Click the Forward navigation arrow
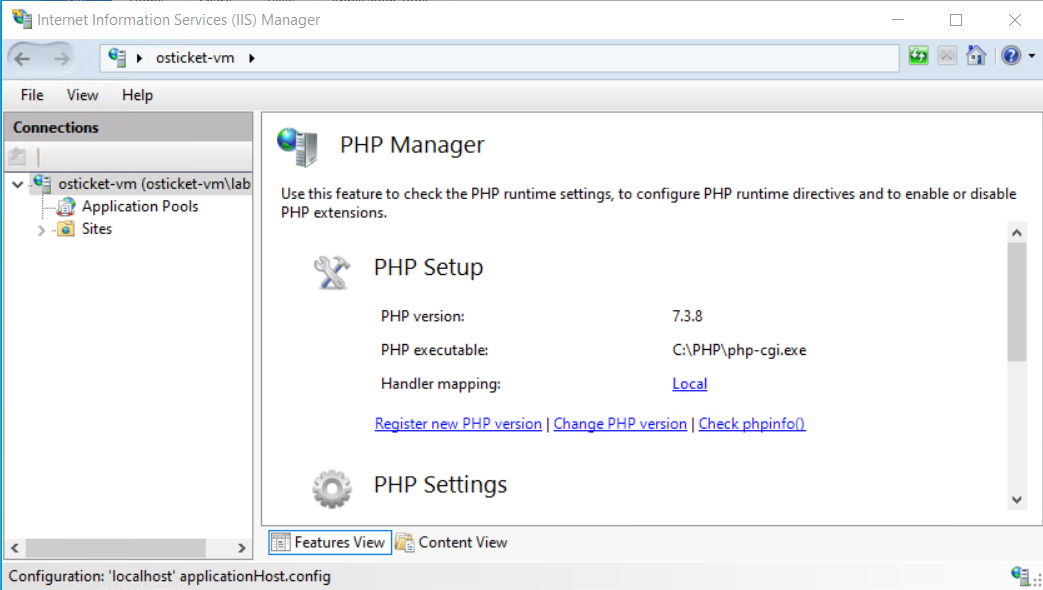The height and width of the screenshot is (590, 1043). point(61,59)
